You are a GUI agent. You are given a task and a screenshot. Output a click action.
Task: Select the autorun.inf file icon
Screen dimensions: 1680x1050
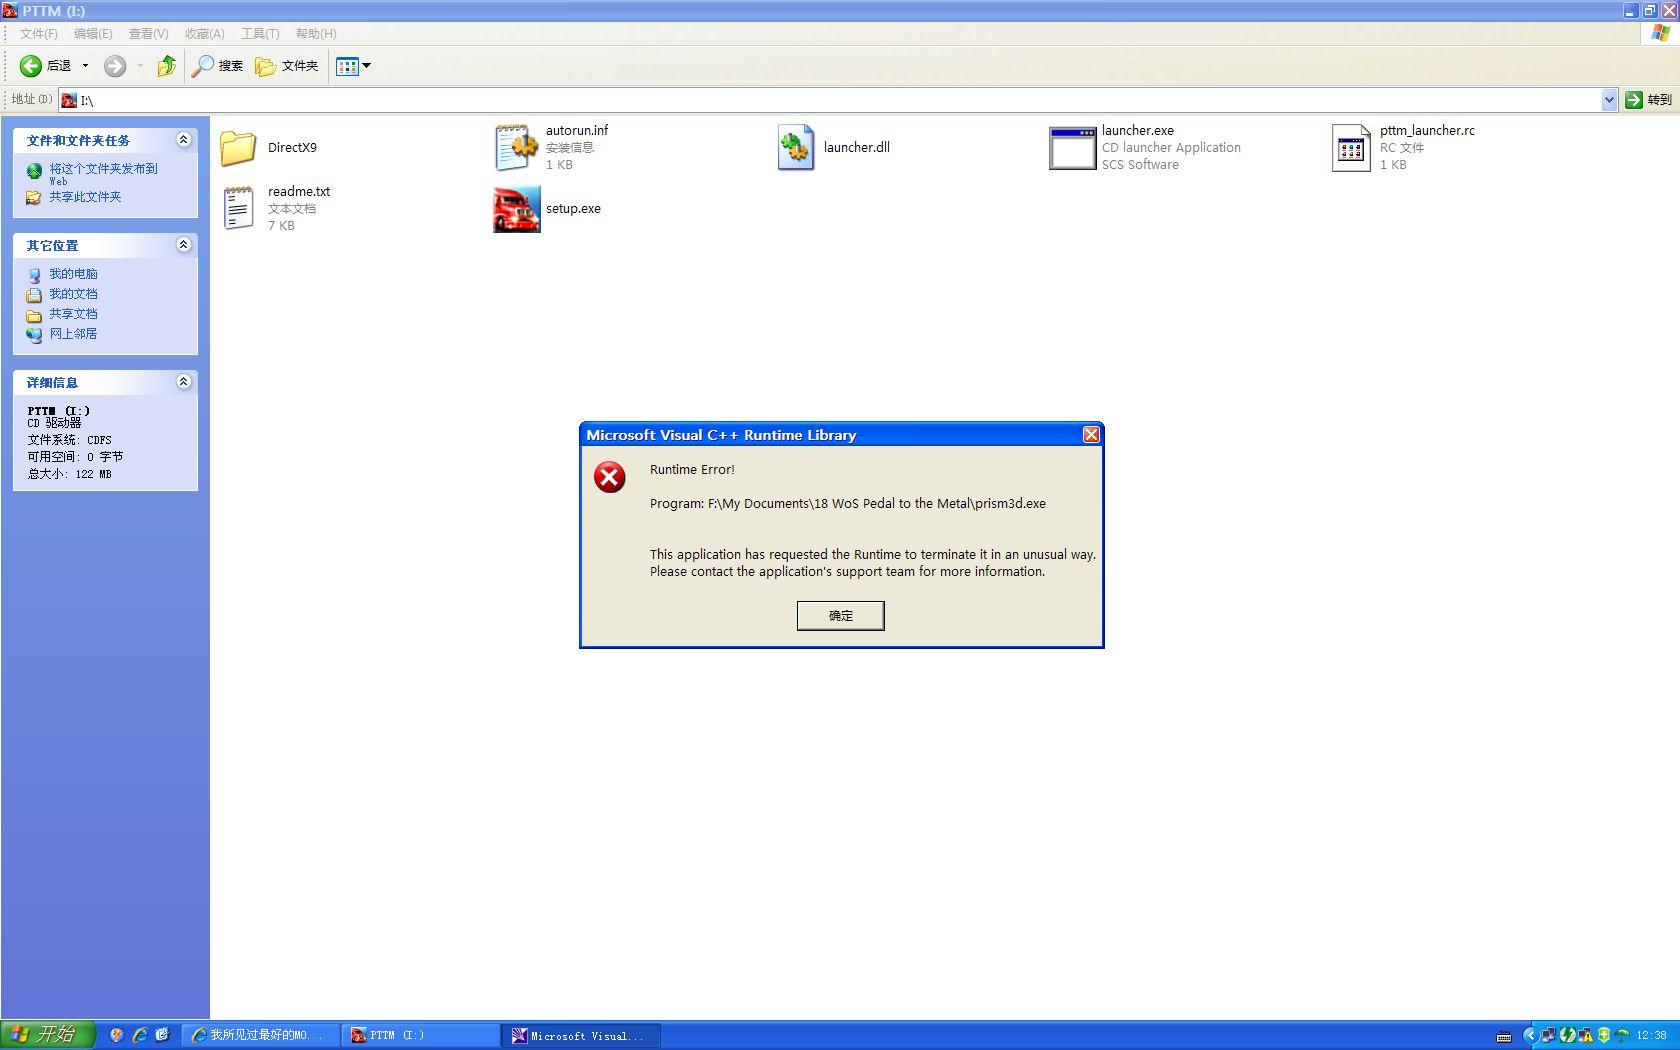point(517,148)
